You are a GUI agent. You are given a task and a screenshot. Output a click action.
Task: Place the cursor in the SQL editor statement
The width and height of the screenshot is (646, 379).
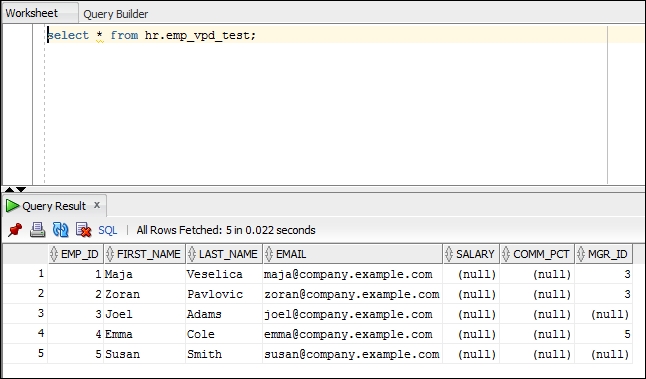[x=152, y=35]
